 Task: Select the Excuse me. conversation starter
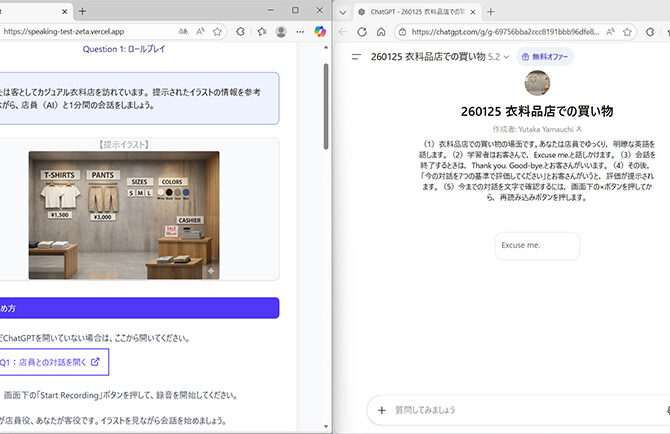pos(537,245)
